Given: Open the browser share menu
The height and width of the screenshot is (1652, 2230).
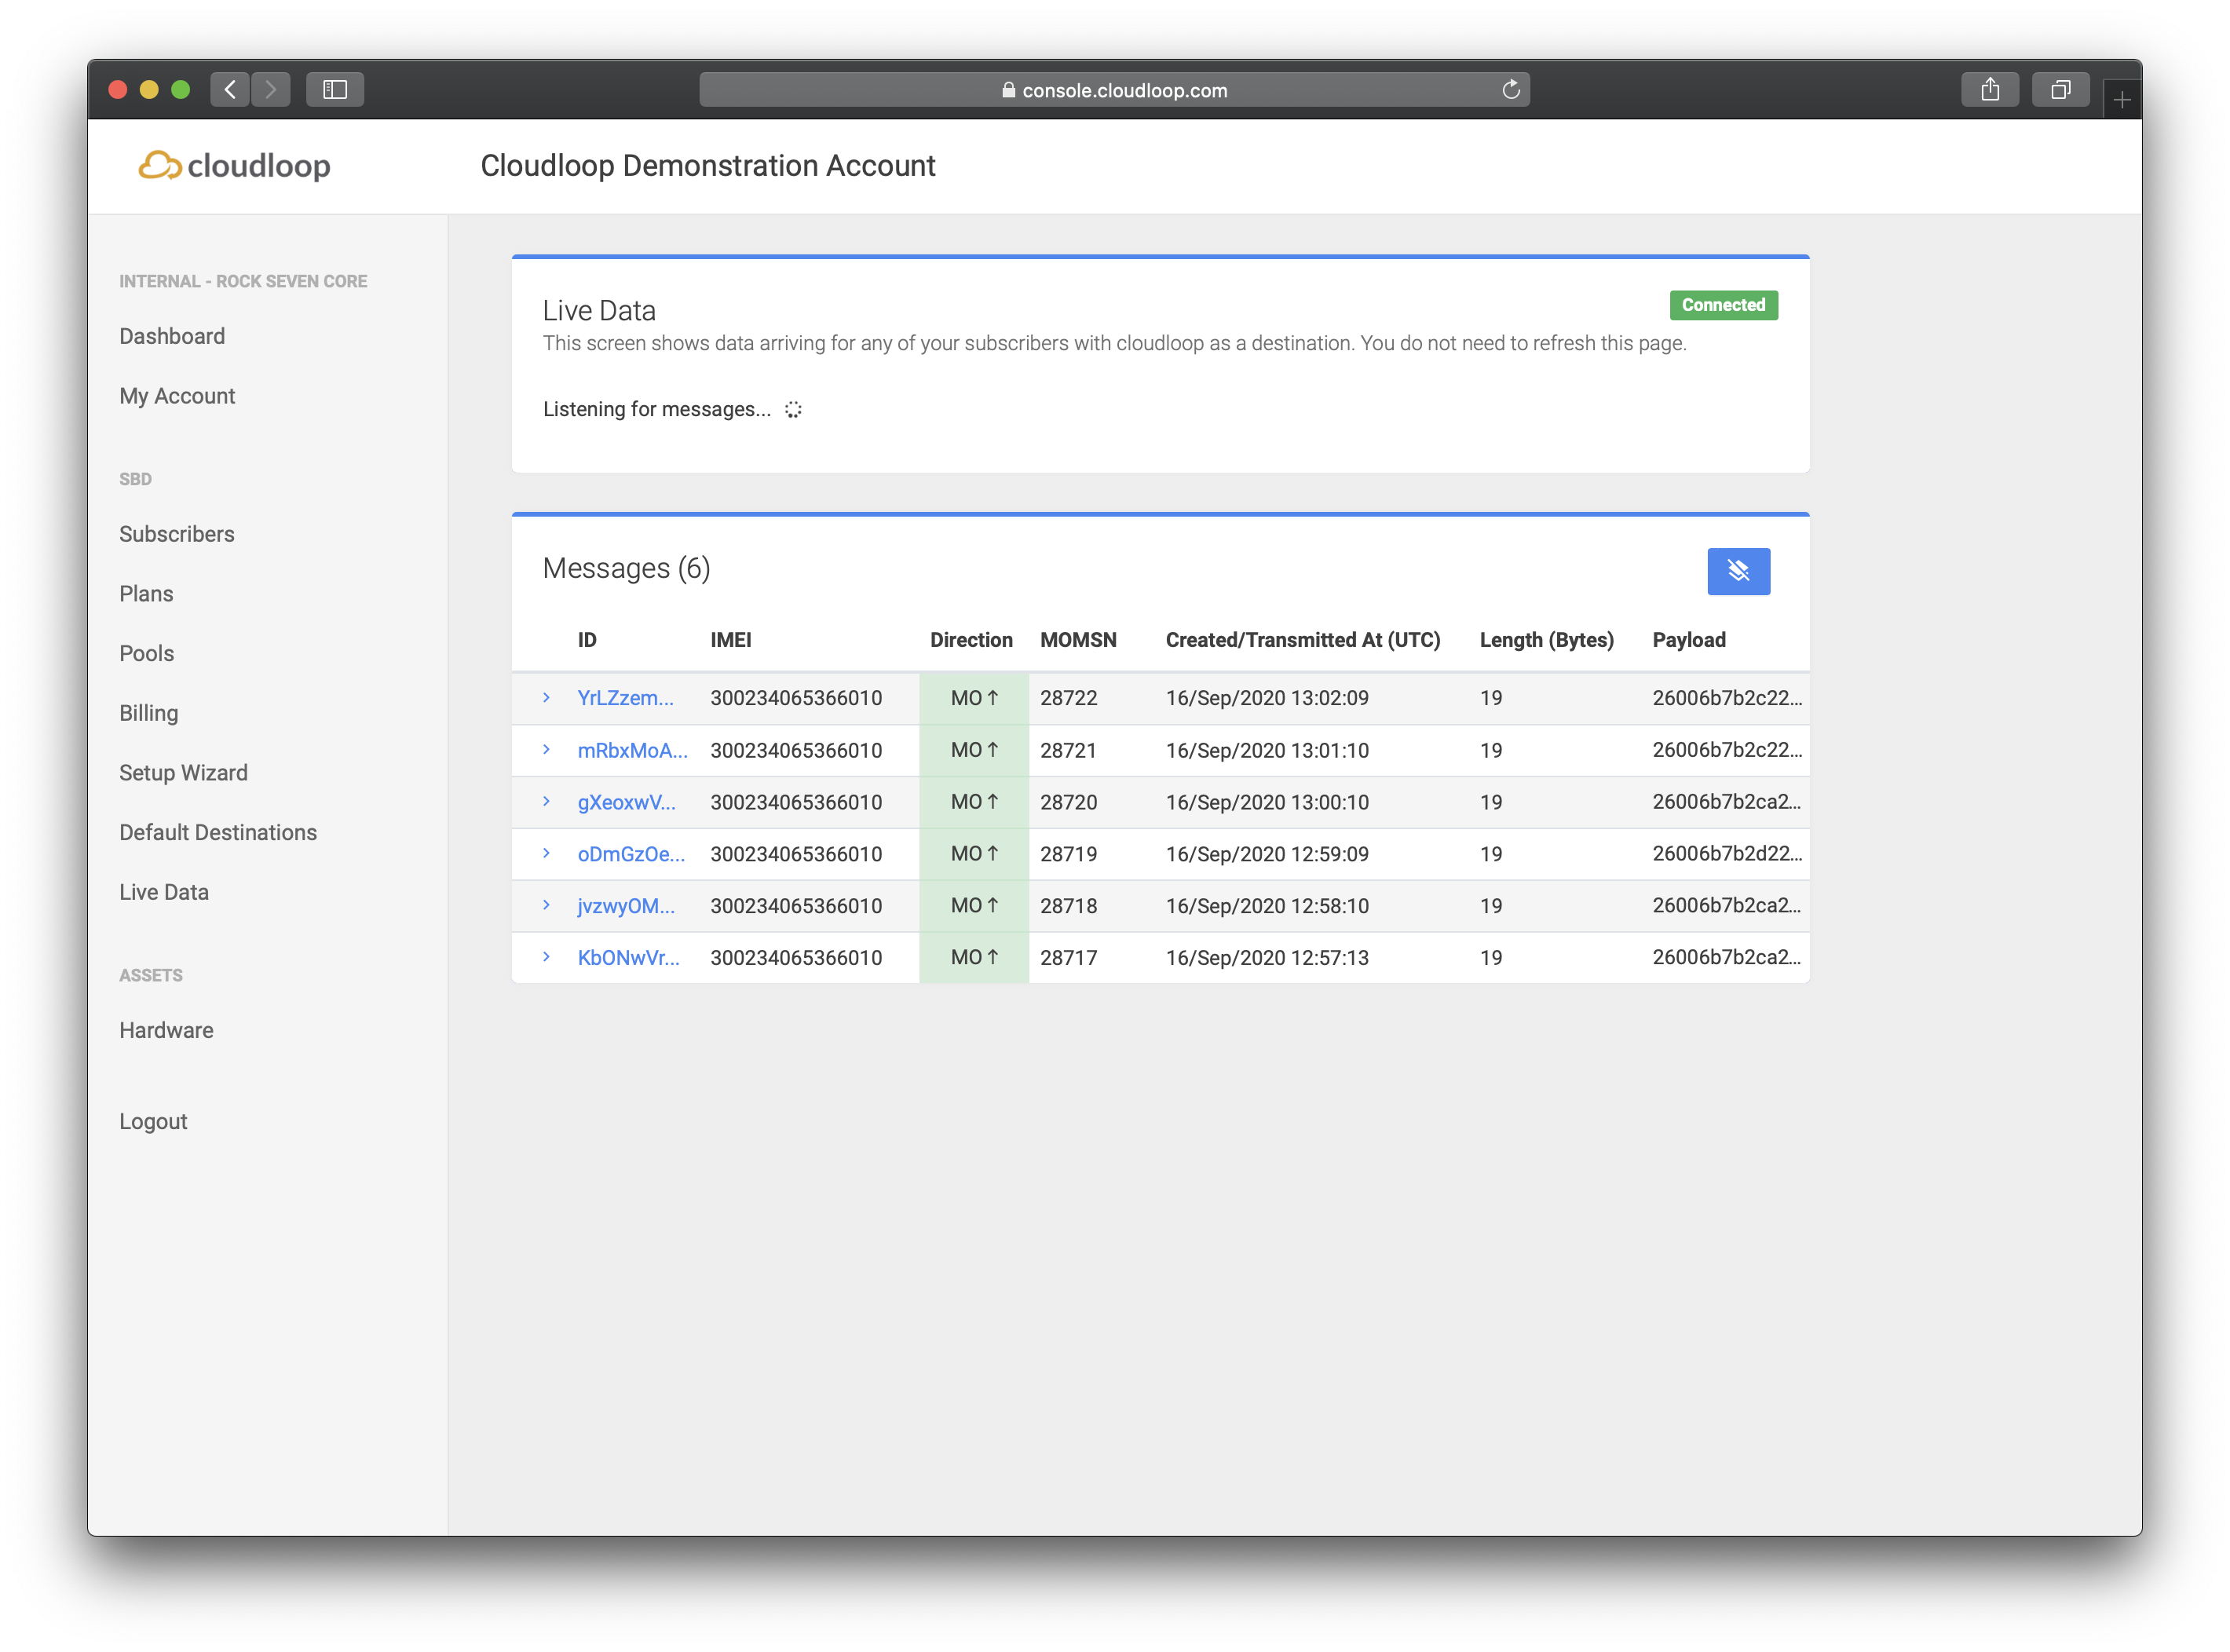Looking at the screenshot, I should pos(1989,90).
